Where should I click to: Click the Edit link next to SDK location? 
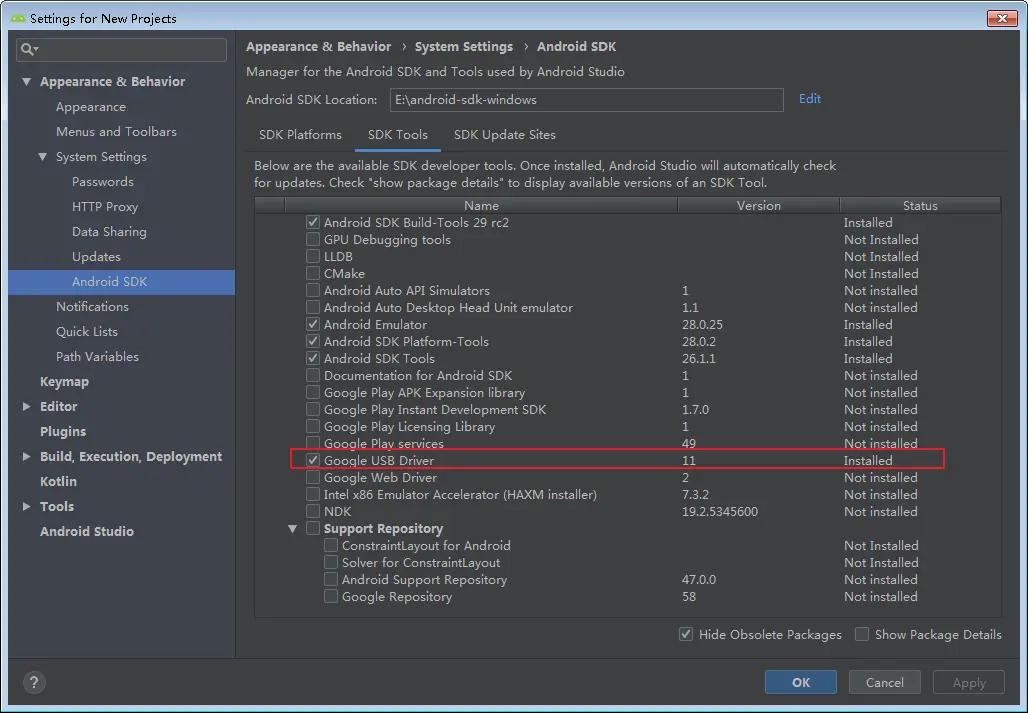(x=809, y=98)
